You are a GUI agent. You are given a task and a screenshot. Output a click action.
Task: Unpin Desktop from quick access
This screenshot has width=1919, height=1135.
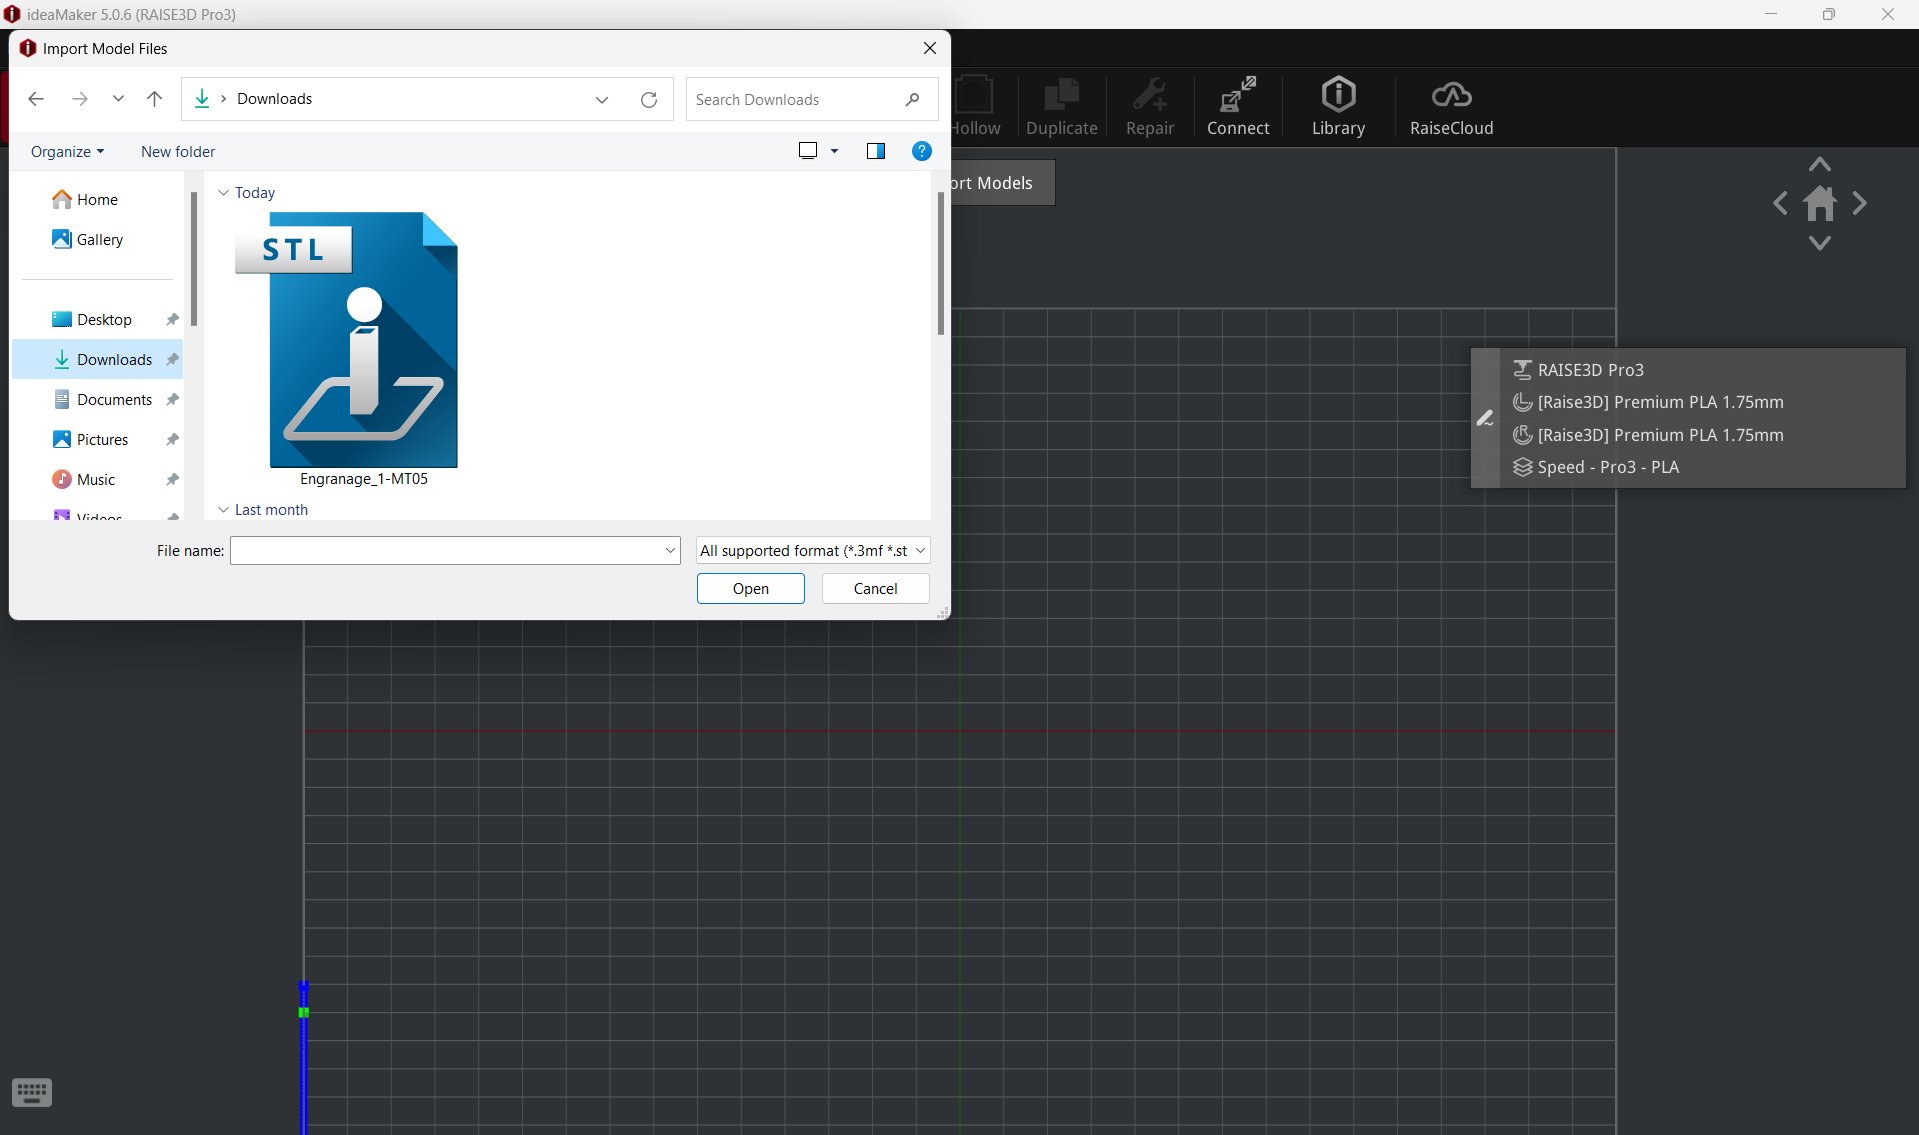[172, 319]
